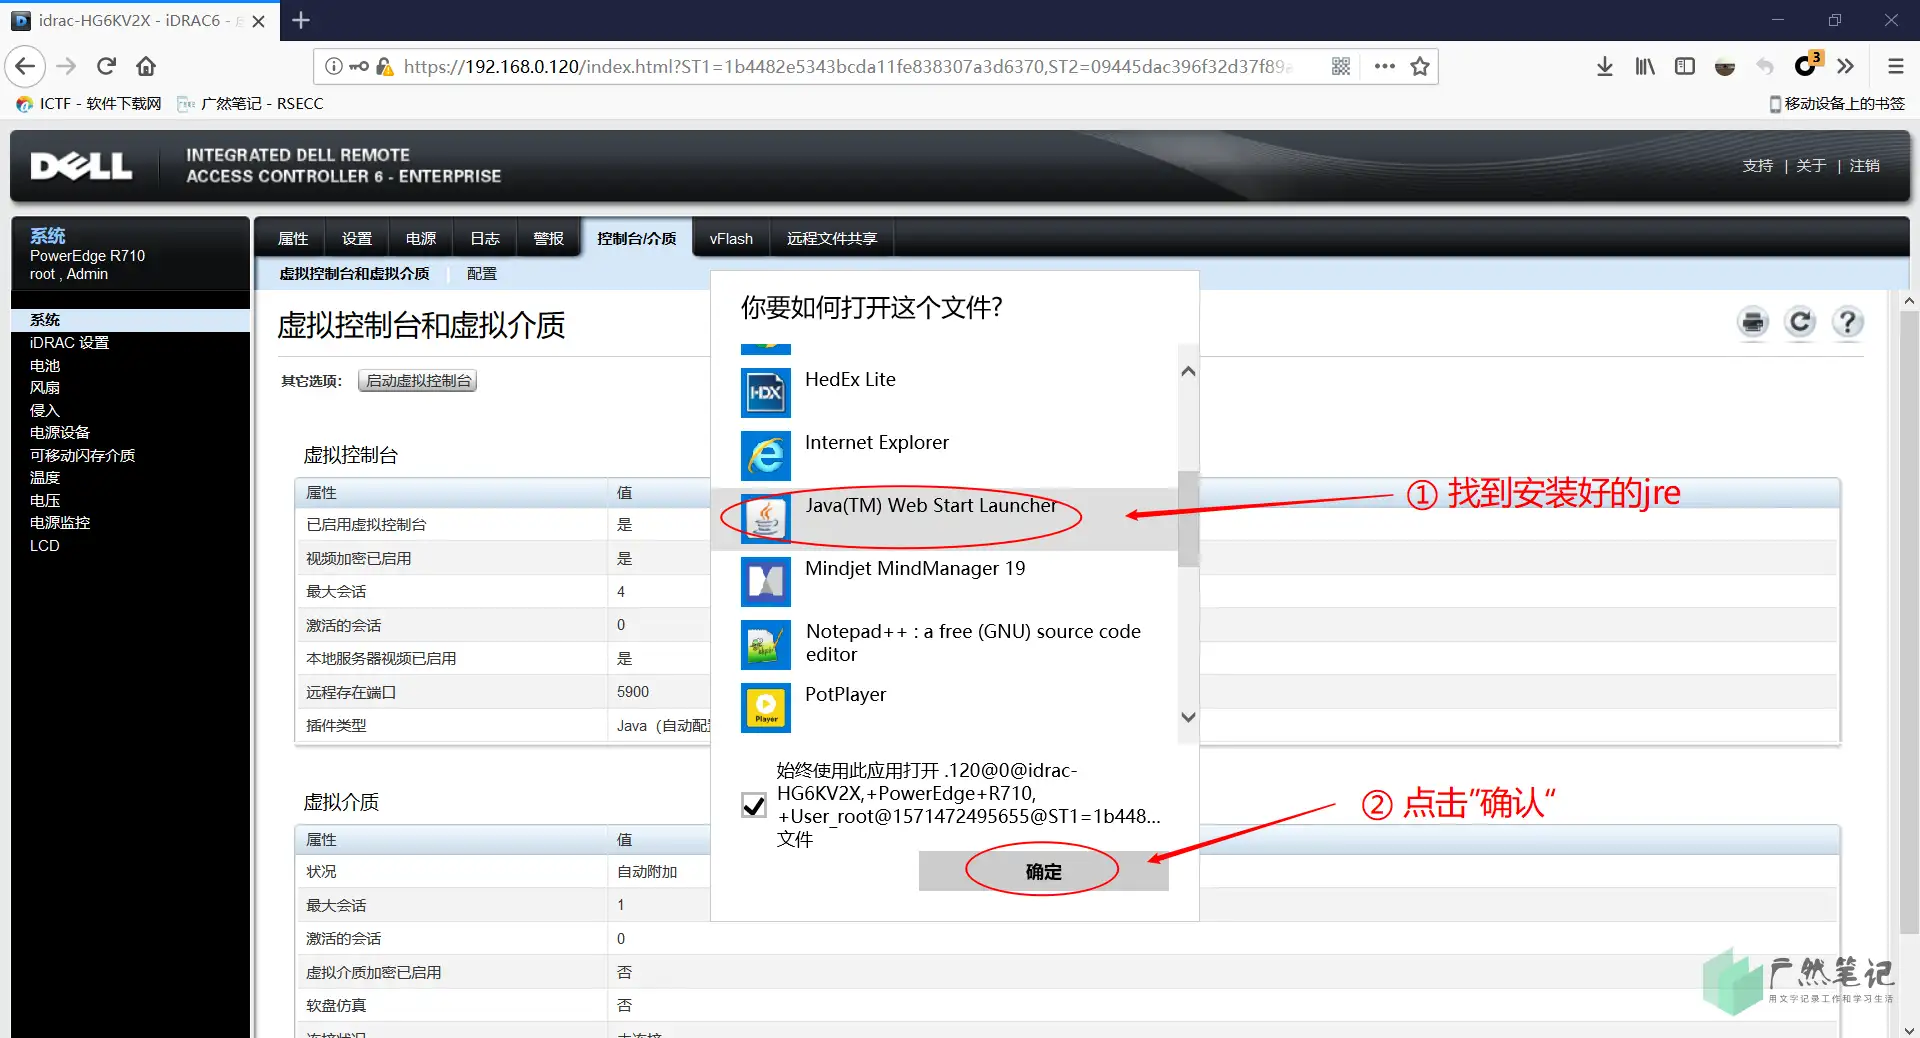1920x1038 pixels.
Task: Open the 电源 tab
Action: coord(421,239)
